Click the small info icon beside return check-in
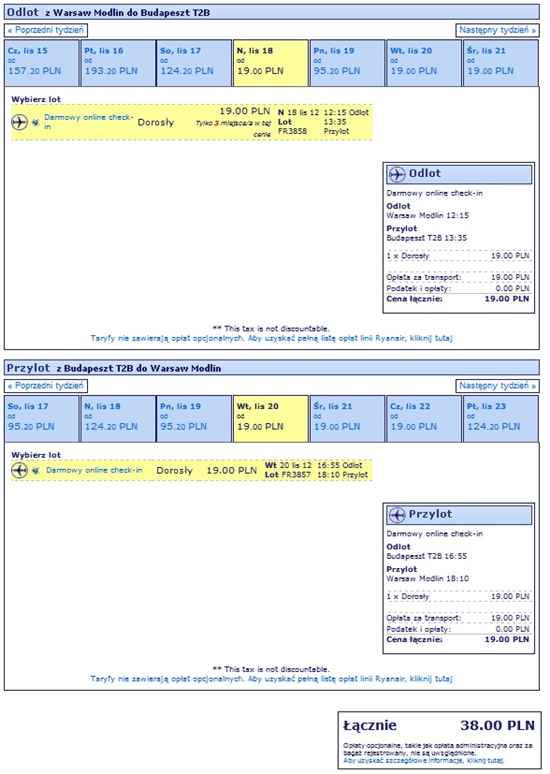This screenshot has height=774, width=550. click(36, 470)
